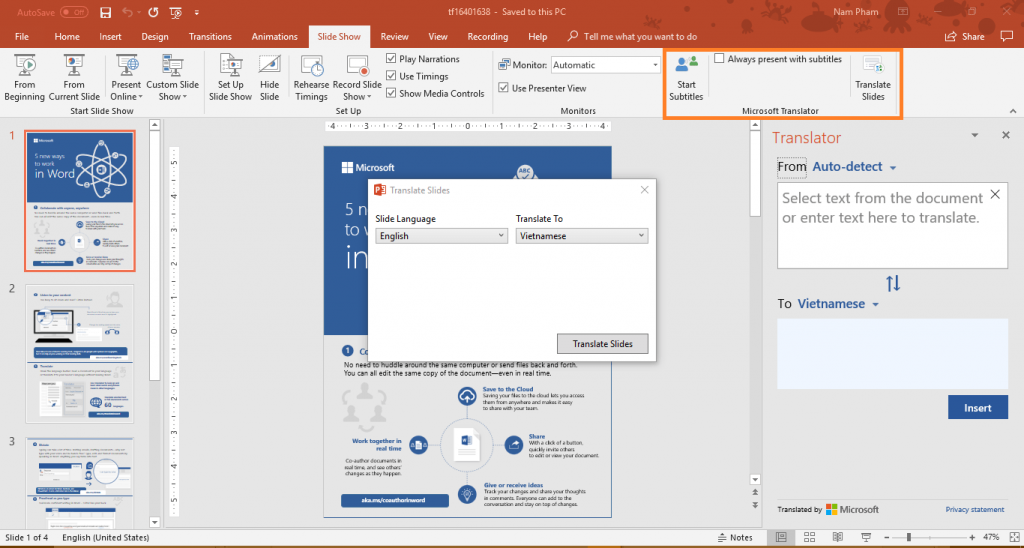Open Set Up Slide Show dialog
1024x548 pixels.
(x=230, y=78)
